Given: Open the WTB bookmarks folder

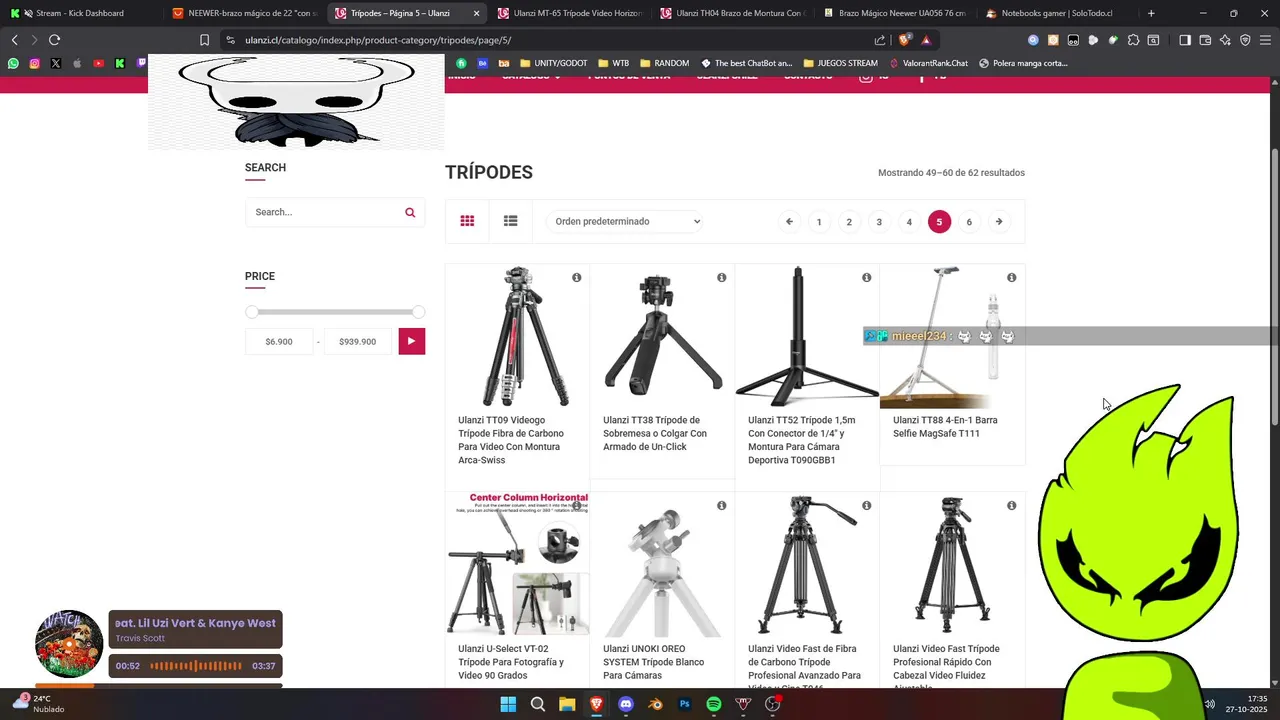Looking at the screenshot, I should [613, 63].
